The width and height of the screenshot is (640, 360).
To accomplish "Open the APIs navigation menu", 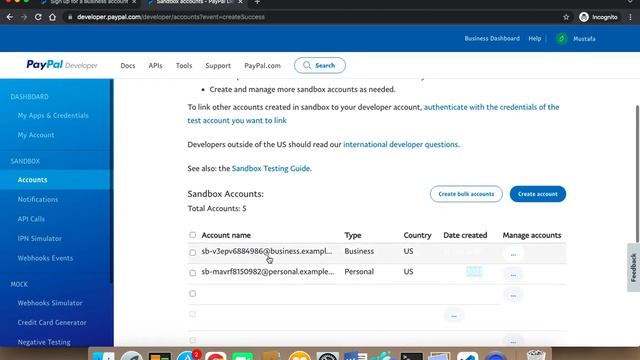I will click(x=156, y=66).
